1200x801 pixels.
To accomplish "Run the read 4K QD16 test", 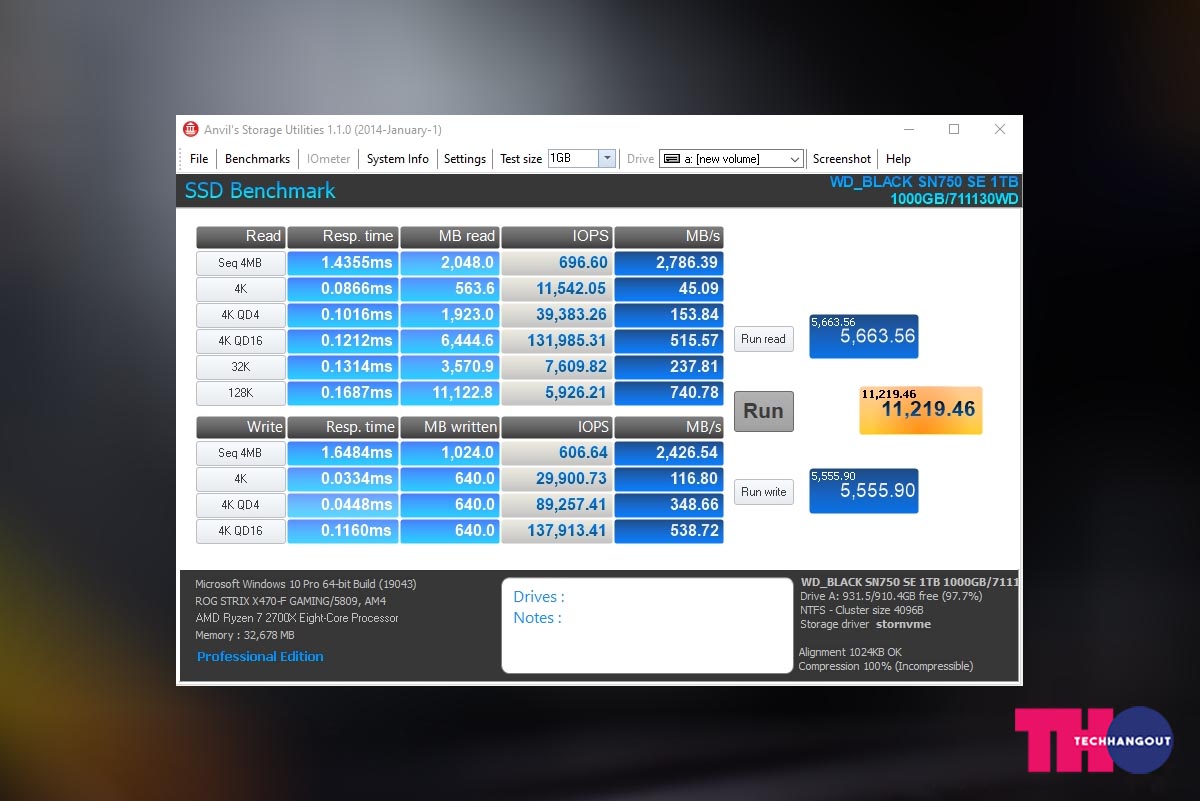I will pyautogui.click(x=241, y=341).
